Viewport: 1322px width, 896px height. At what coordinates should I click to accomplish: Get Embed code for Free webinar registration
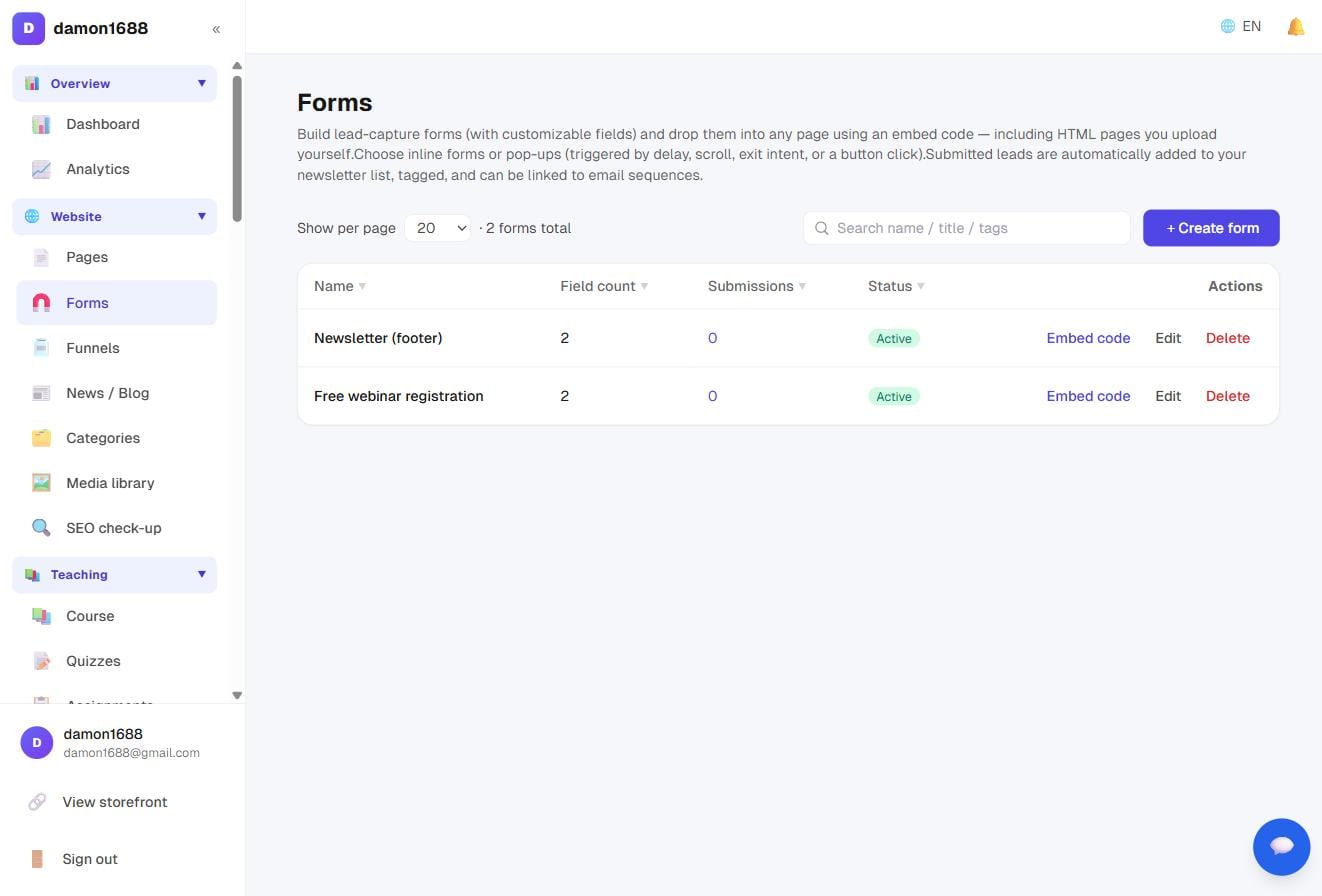coord(1088,396)
